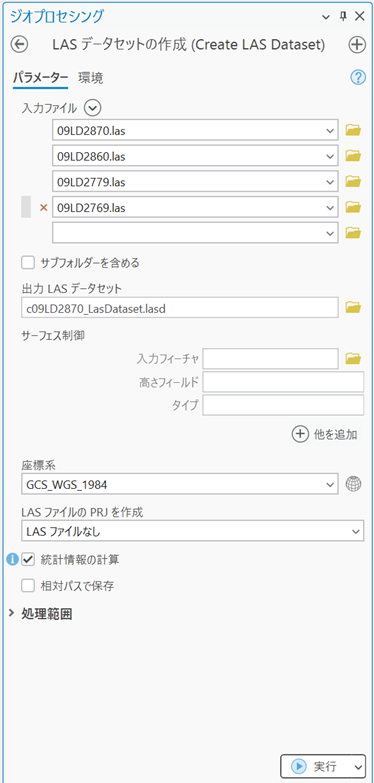Viewport: 374px width, 783px height.
Task: Switch to the パラメーター tab
Action: pos(40,77)
